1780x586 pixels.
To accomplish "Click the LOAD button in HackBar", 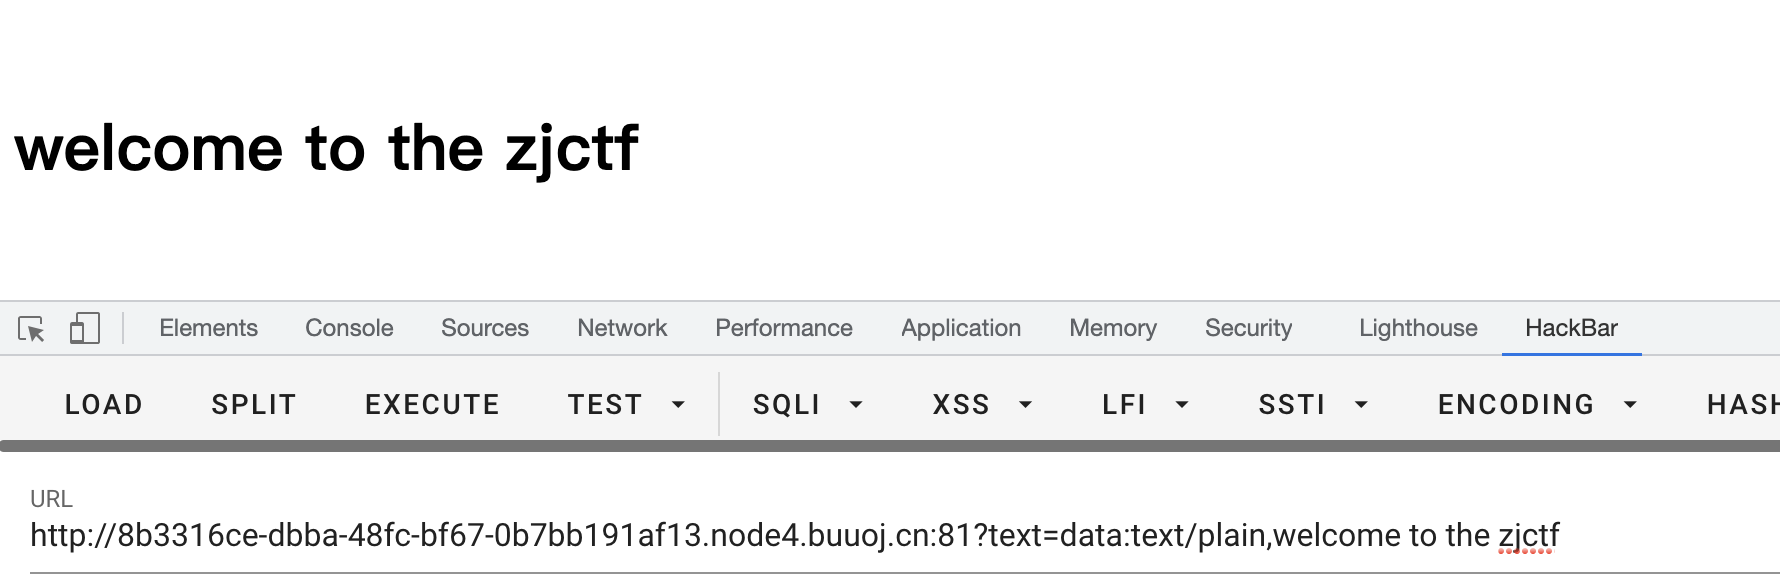I will pos(104,405).
